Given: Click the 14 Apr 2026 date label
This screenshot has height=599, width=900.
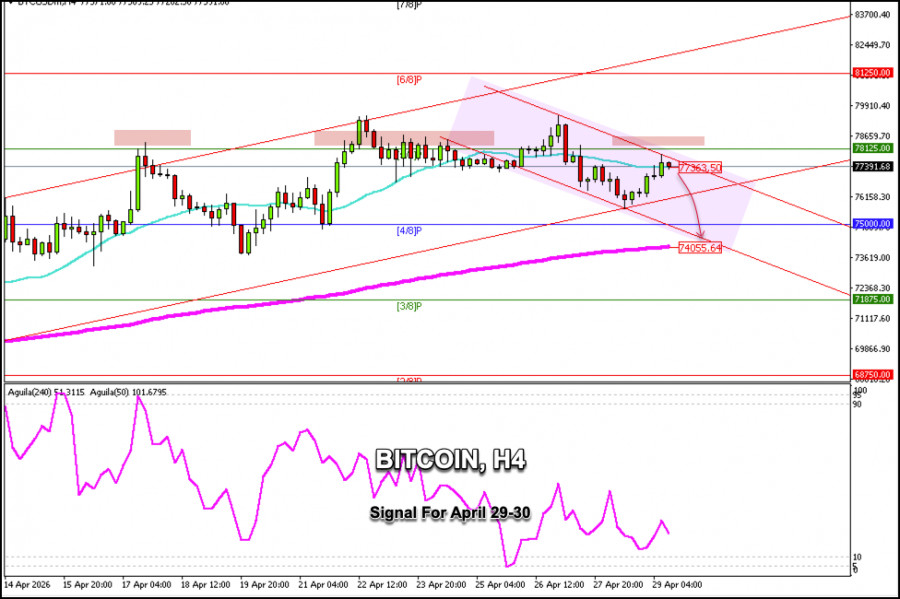Looking at the screenshot, I should pyautogui.click(x=28, y=585).
